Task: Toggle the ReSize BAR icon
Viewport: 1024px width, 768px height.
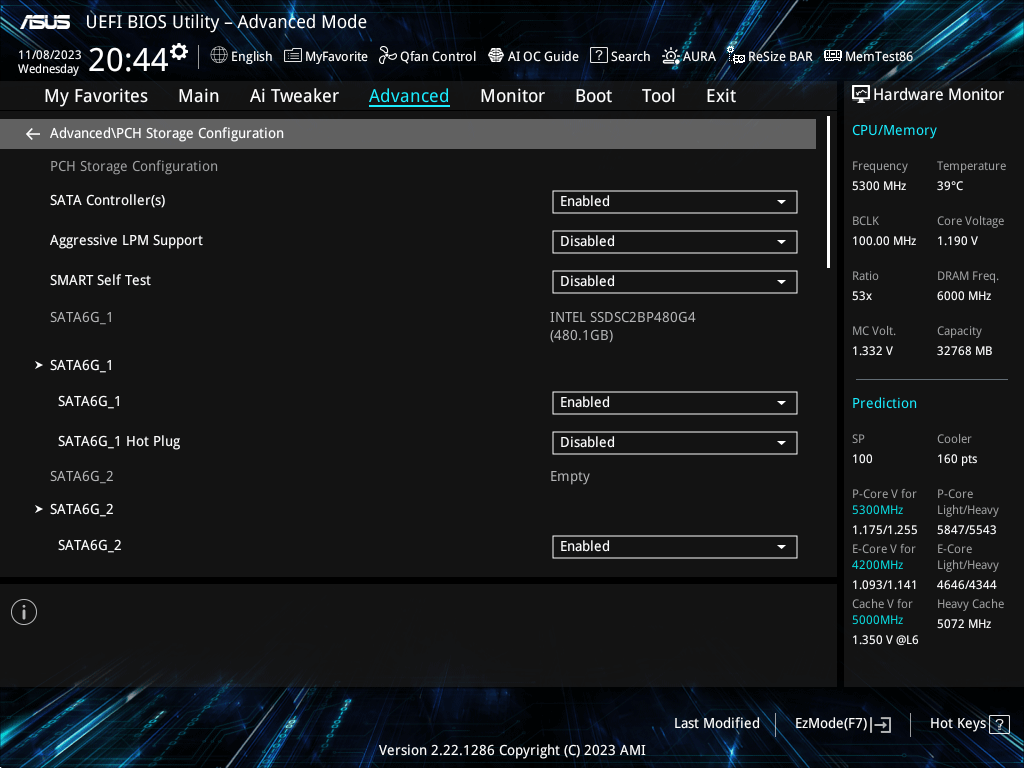Action: pos(736,56)
